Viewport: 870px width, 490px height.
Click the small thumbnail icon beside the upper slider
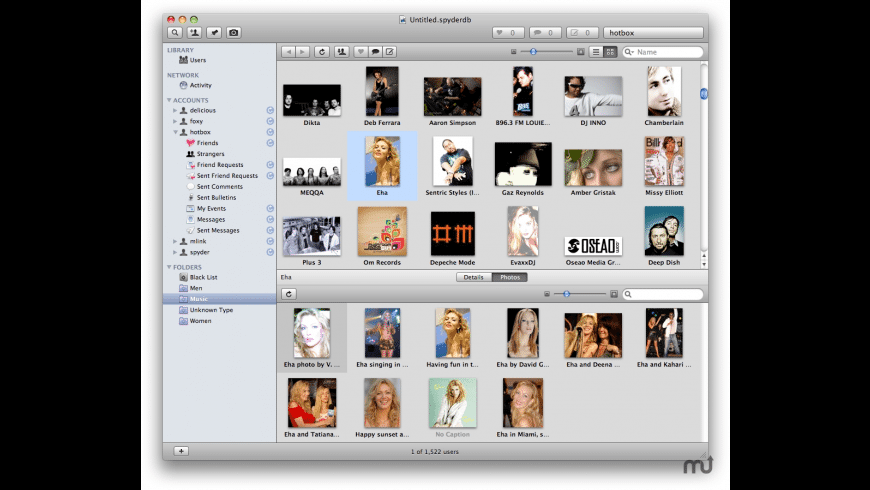click(514, 52)
